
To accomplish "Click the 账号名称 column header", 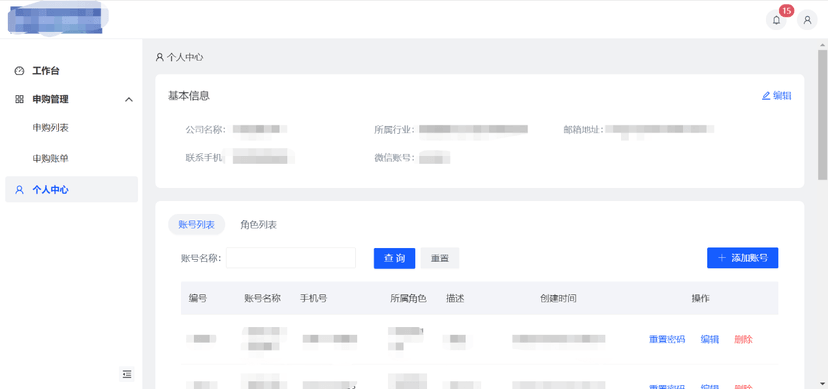I will coord(262,298).
